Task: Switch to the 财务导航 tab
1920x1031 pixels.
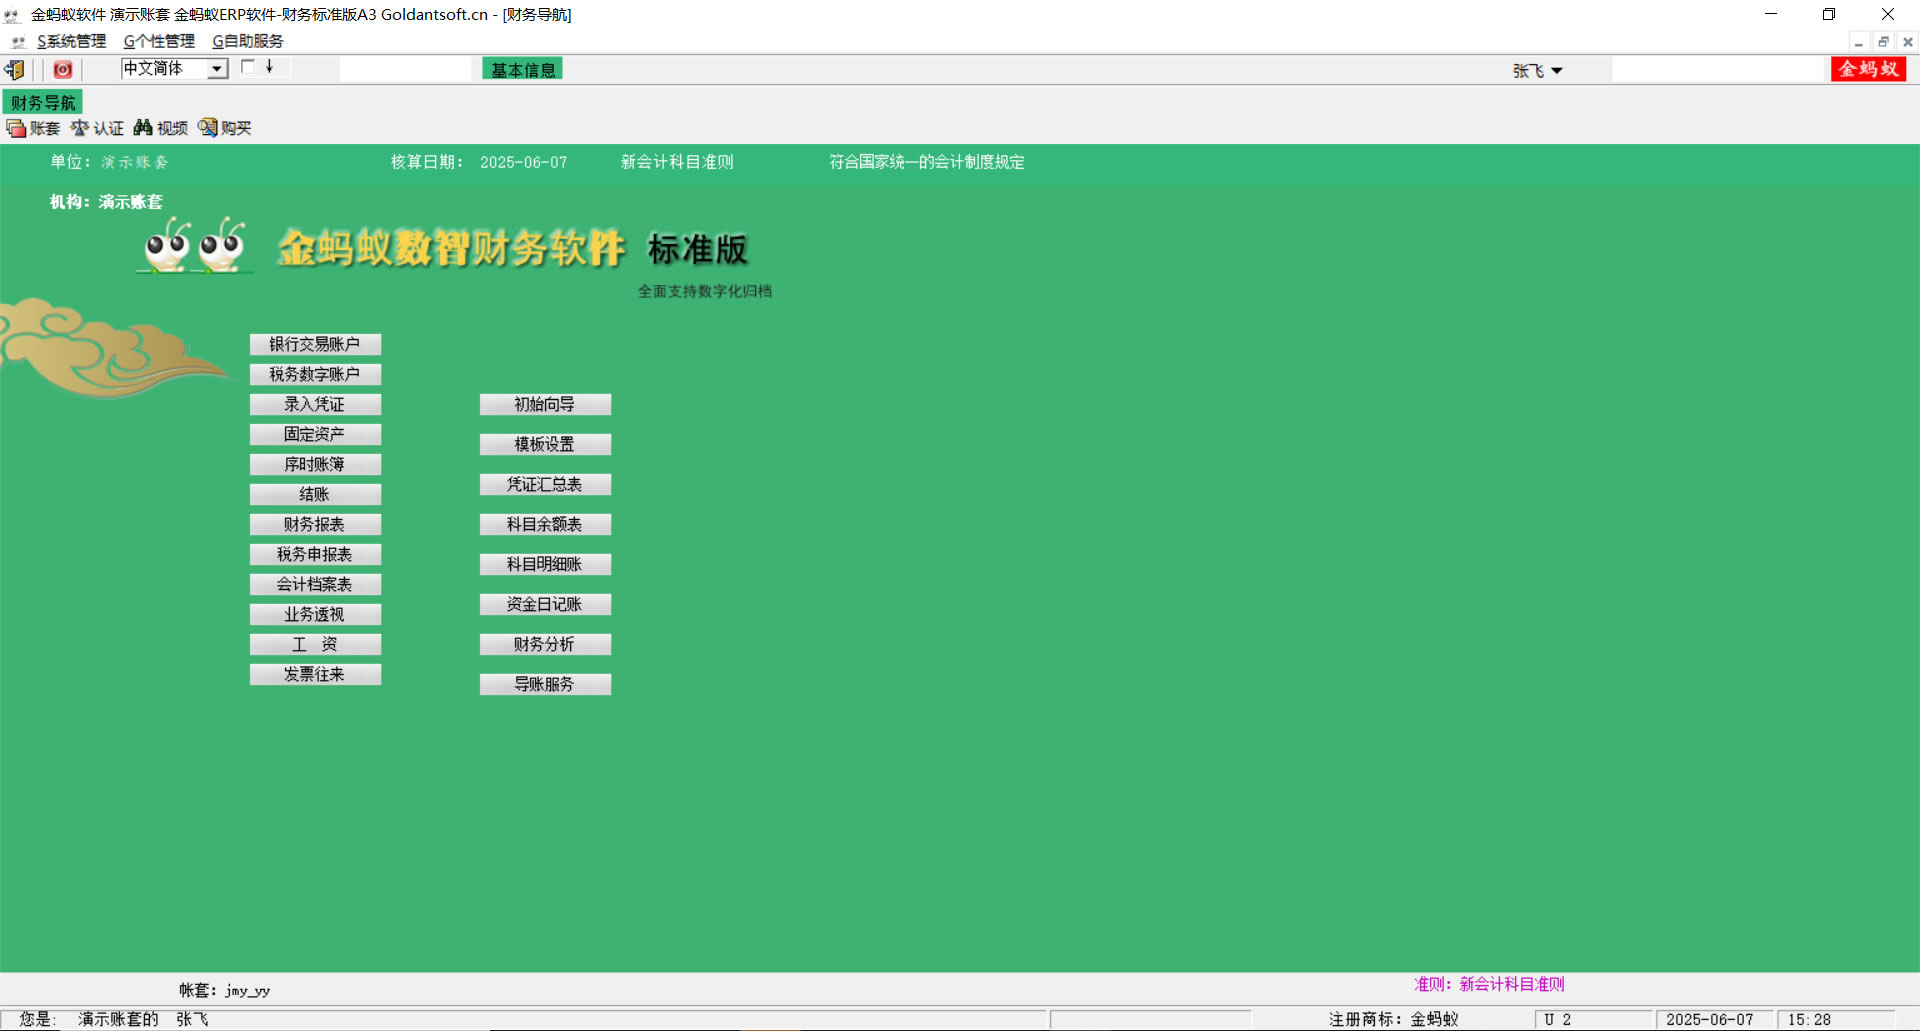Action: pyautogui.click(x=43, y=103)
